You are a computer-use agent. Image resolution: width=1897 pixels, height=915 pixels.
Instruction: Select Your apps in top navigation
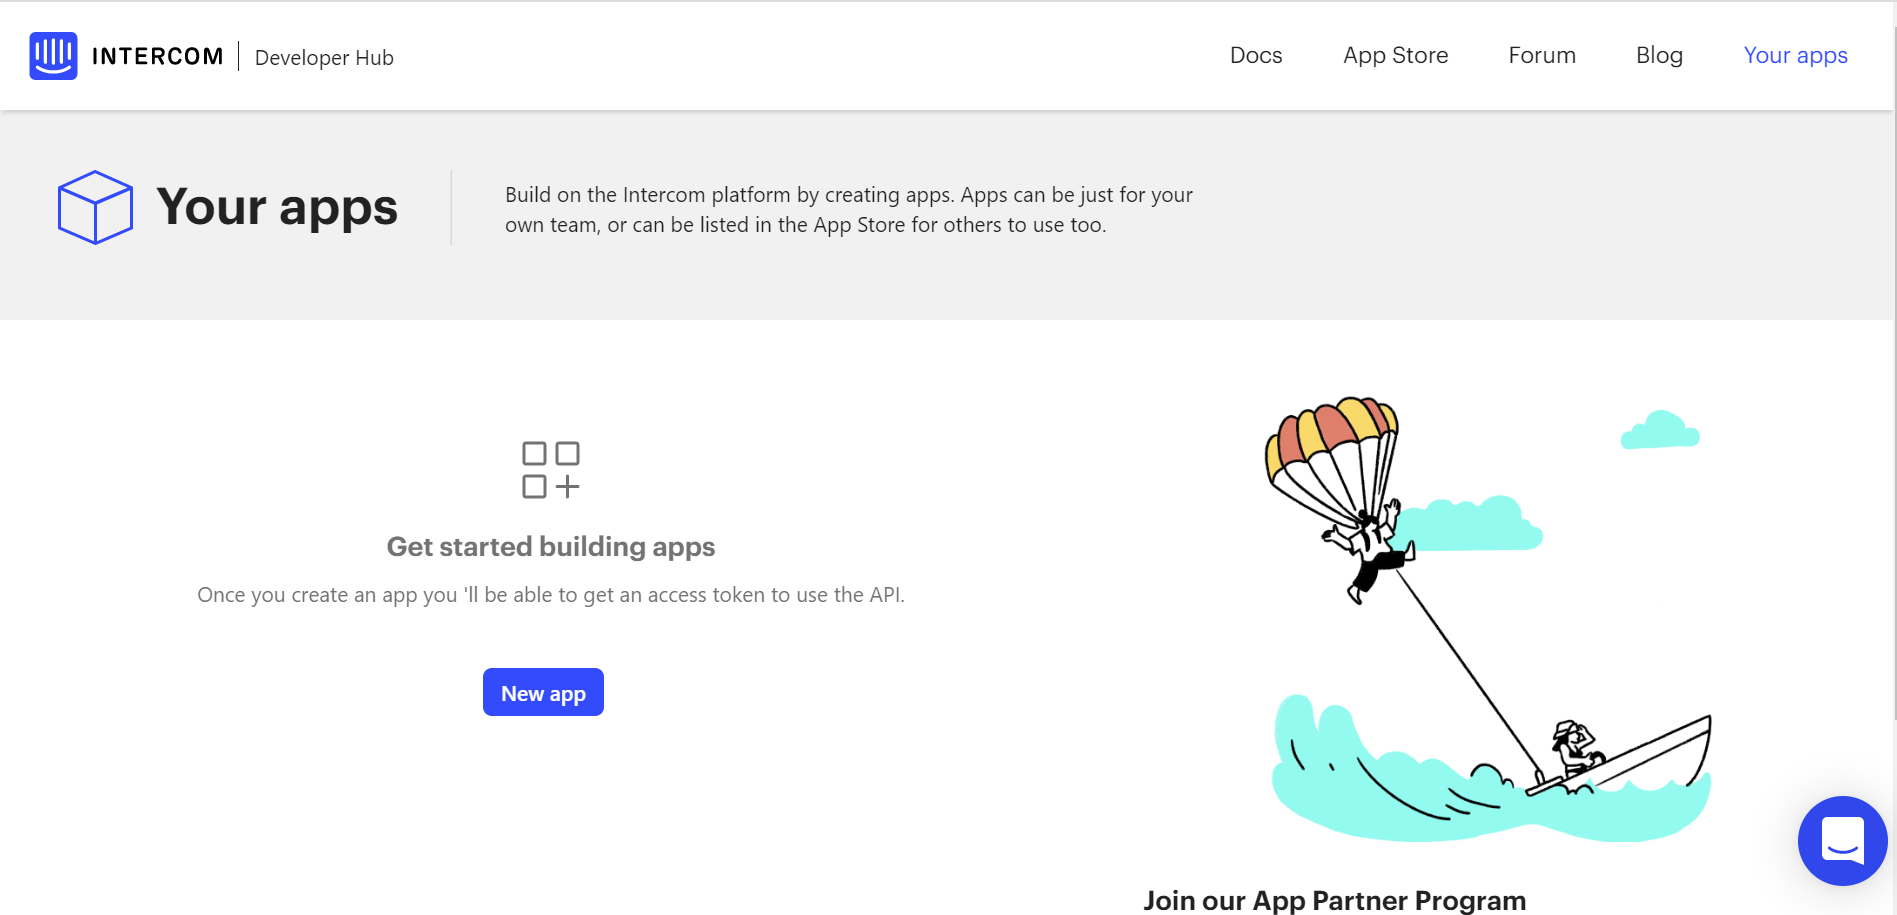(1795, 56)
